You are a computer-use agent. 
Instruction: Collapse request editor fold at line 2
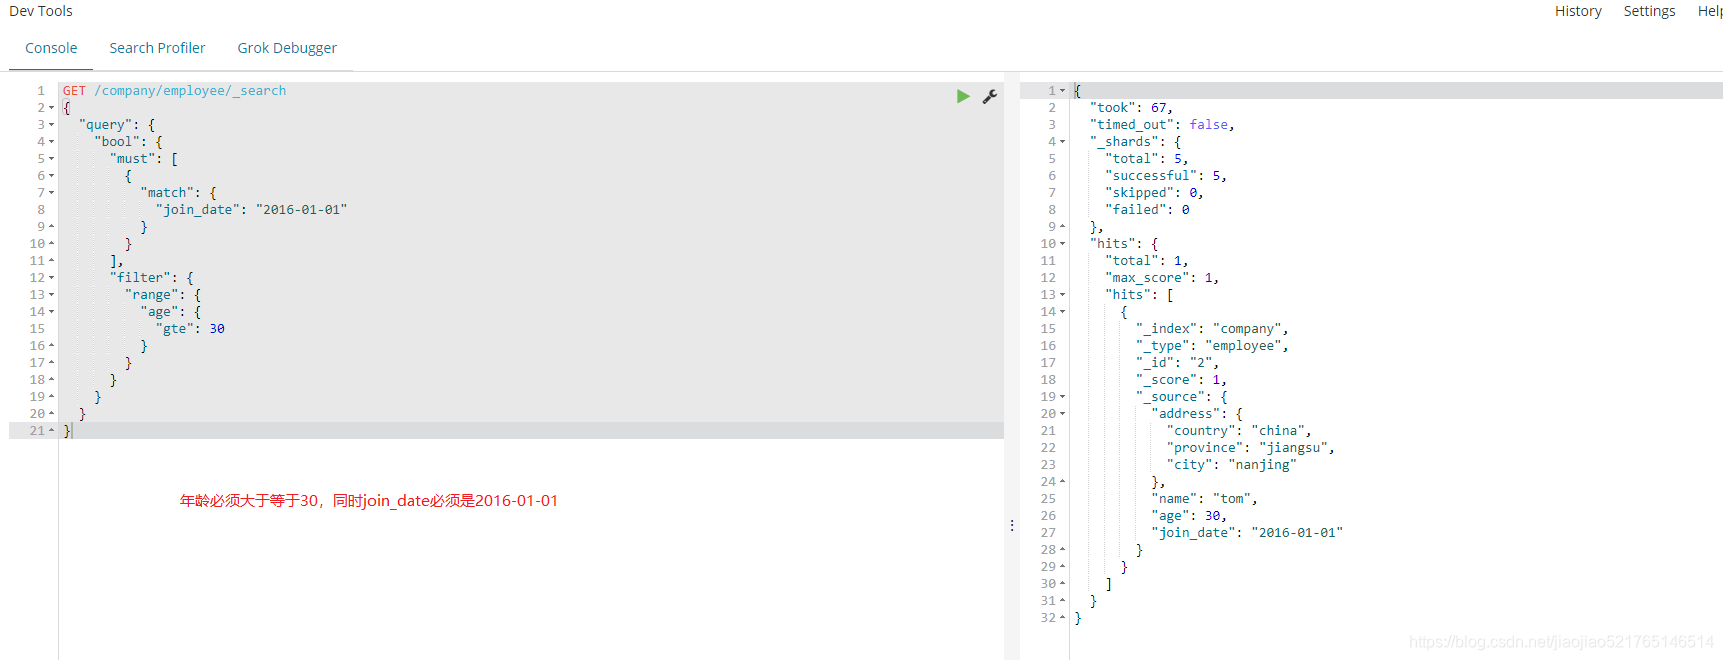[x=52, y=108]
